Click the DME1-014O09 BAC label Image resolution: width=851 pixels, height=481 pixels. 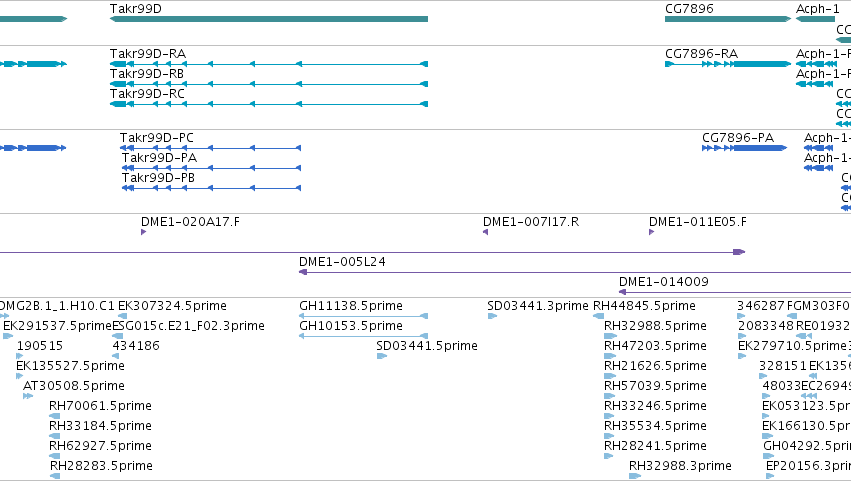pos(663,282)
